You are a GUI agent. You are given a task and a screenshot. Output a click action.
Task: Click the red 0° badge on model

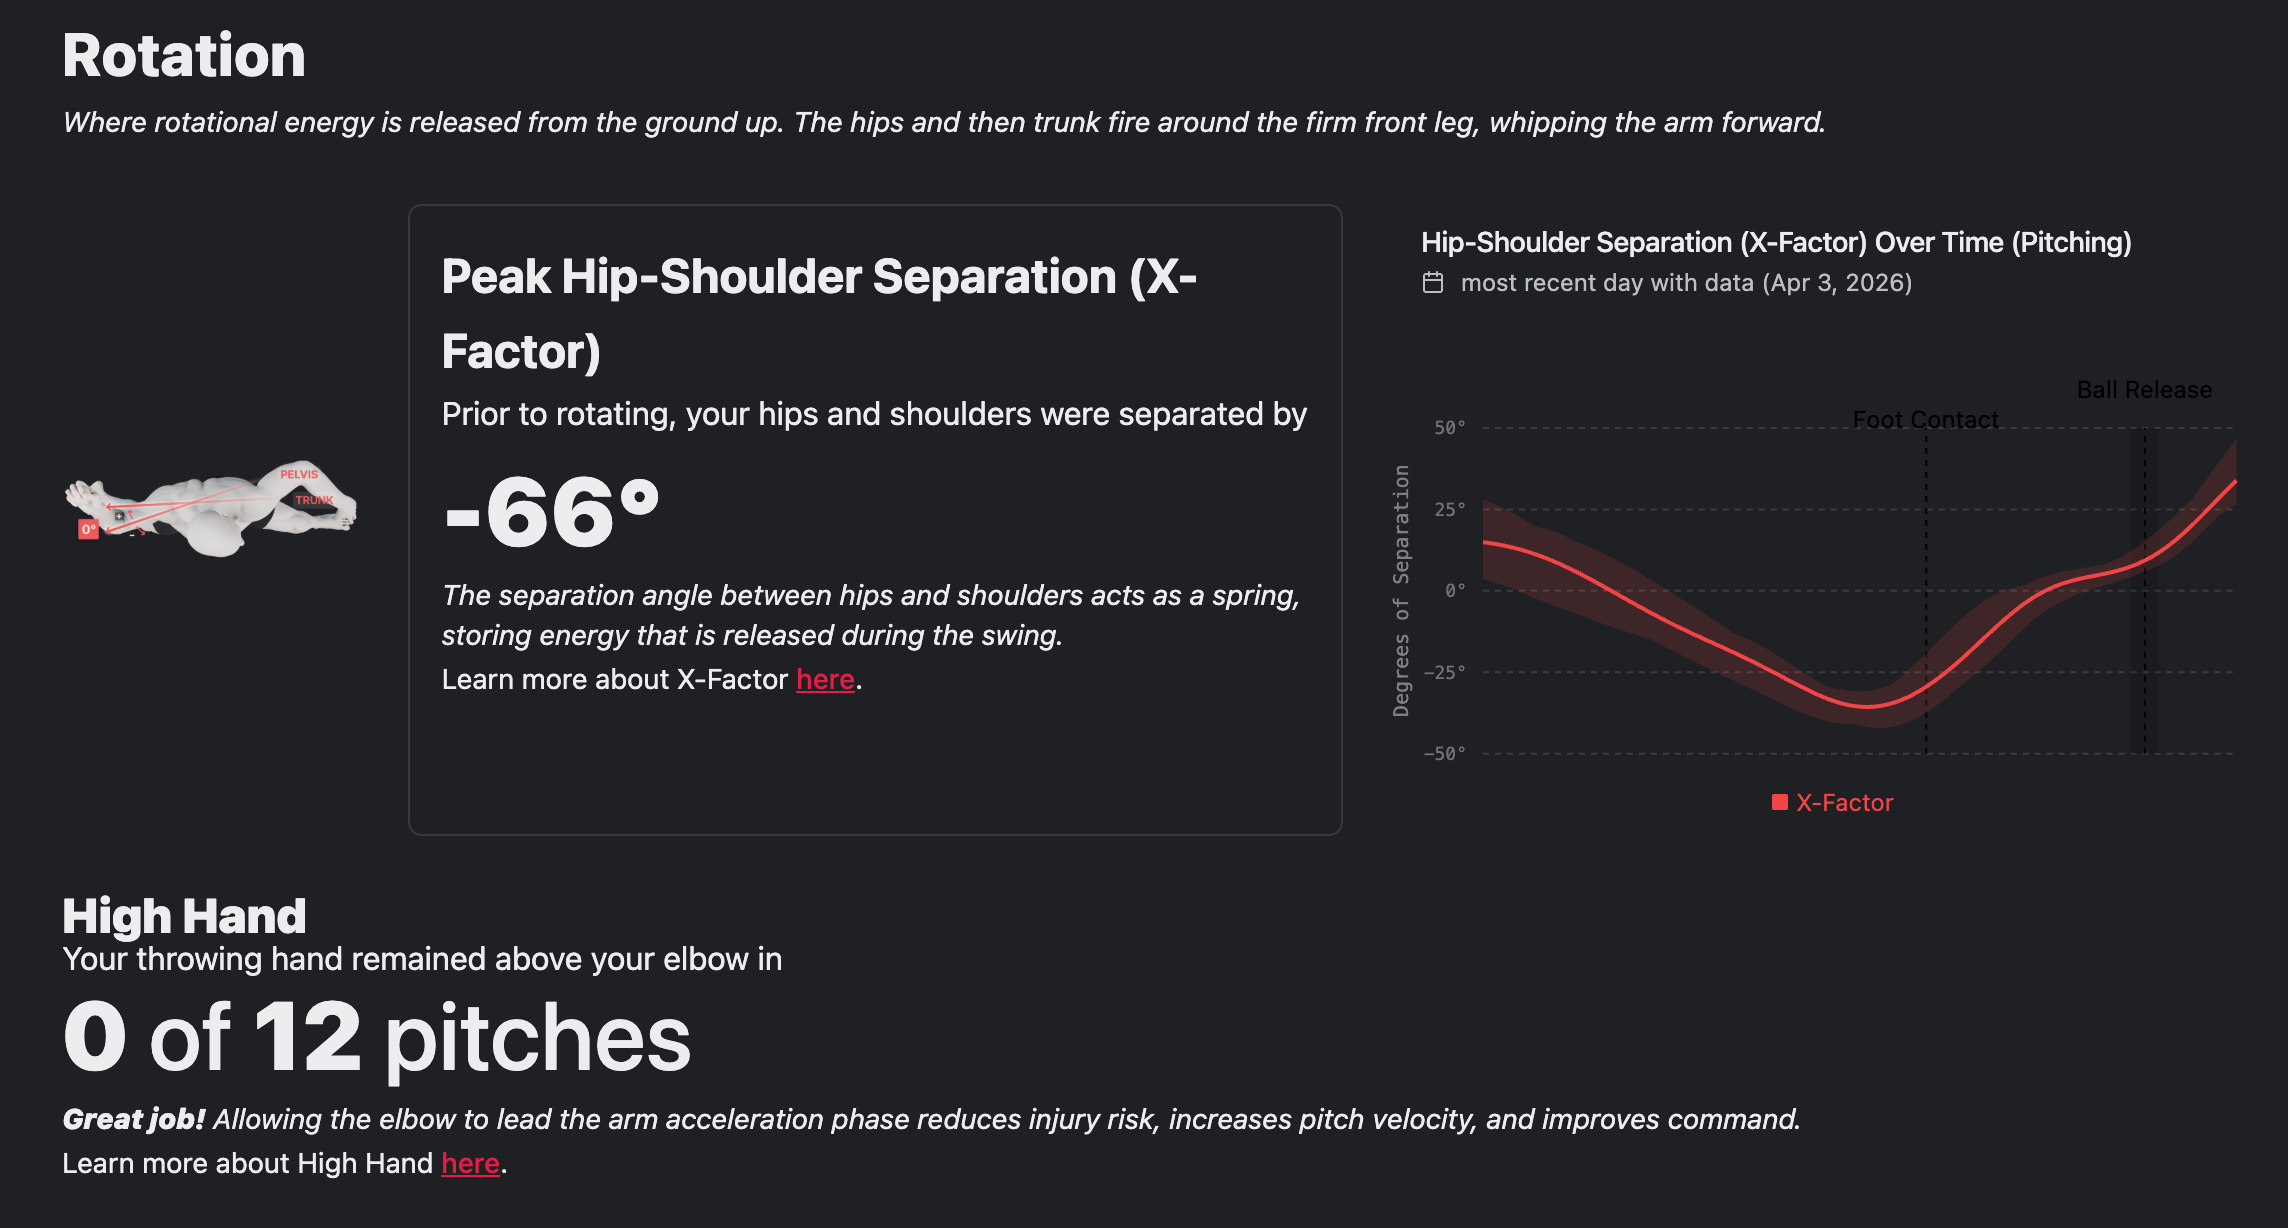point(88,530)
